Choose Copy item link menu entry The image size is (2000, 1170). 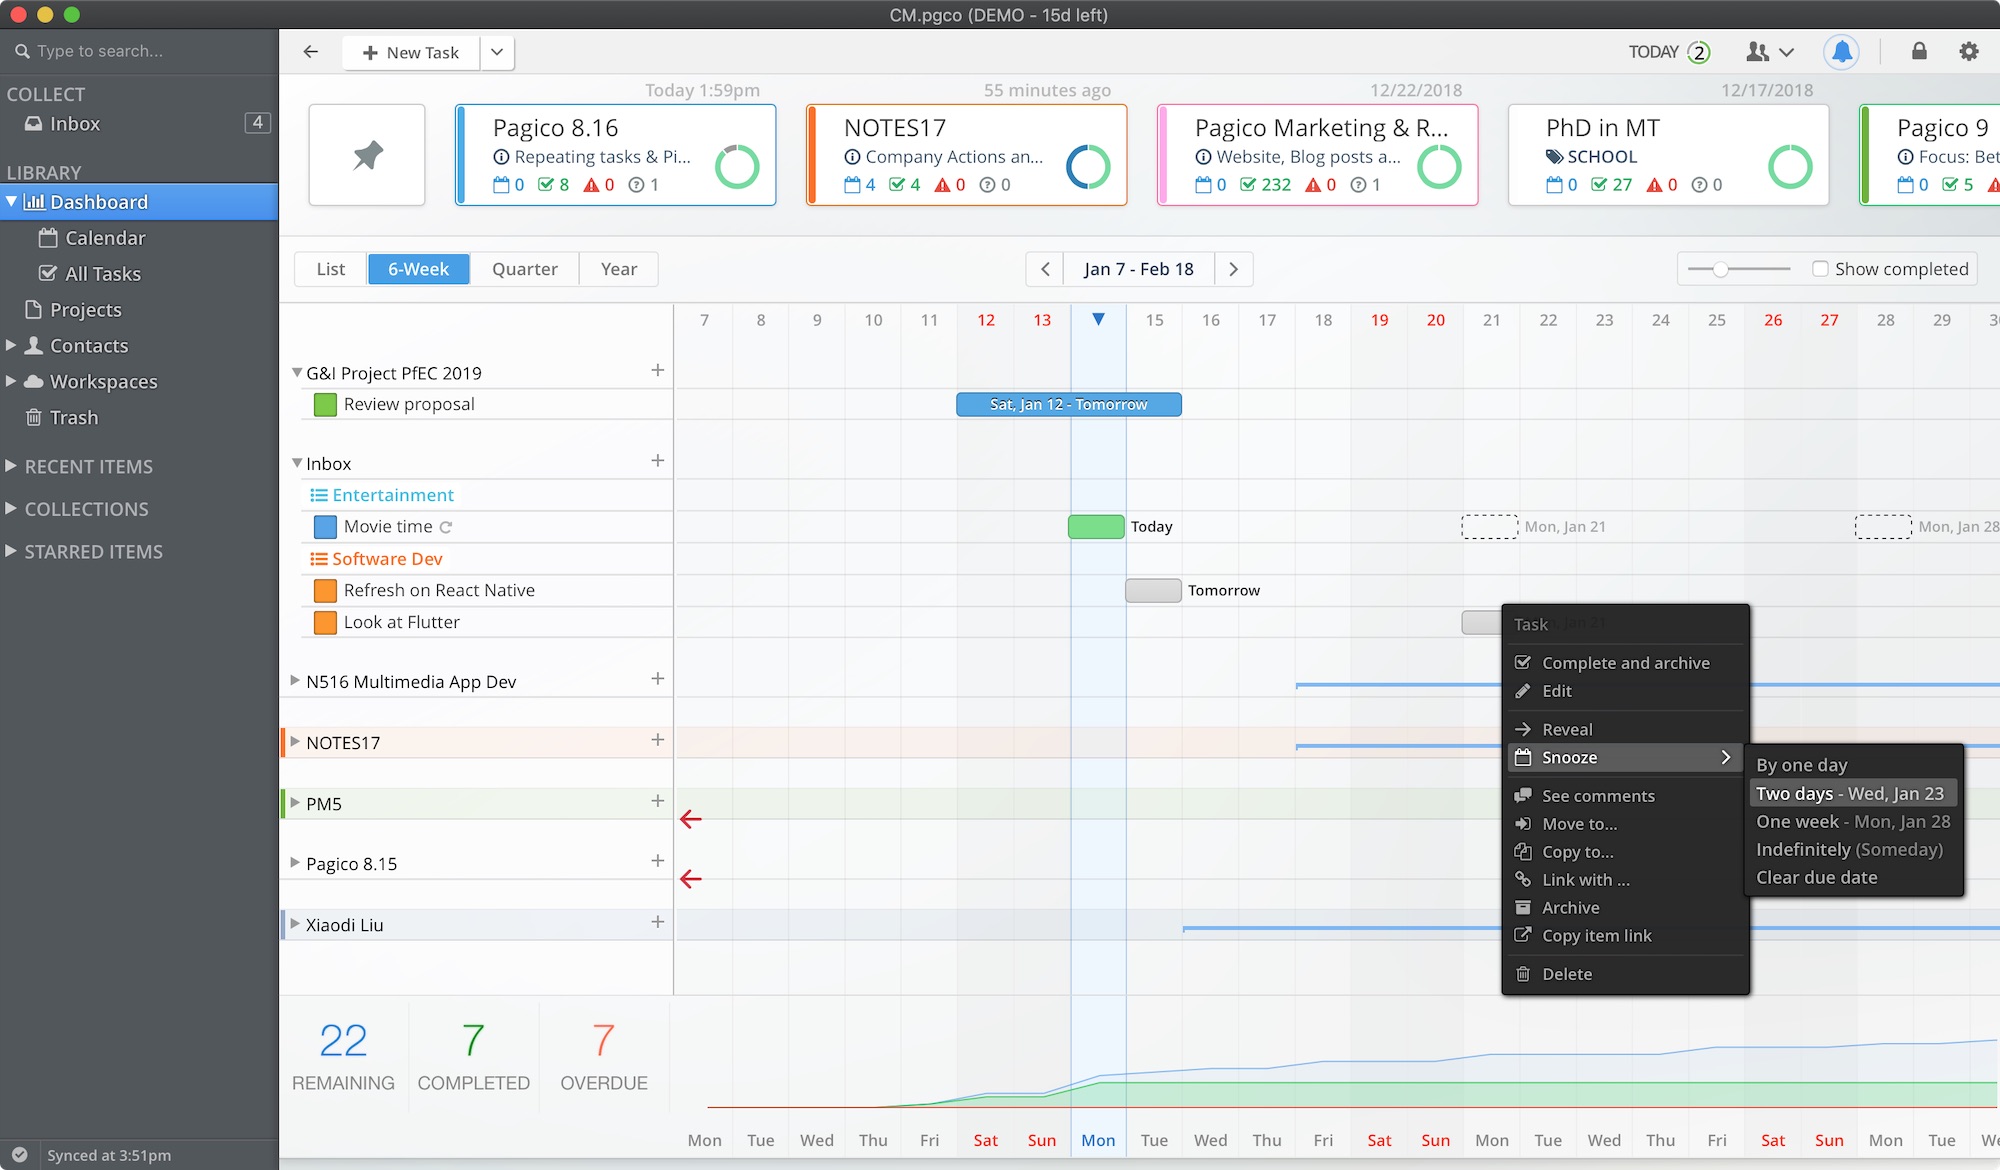(1625, 936)
